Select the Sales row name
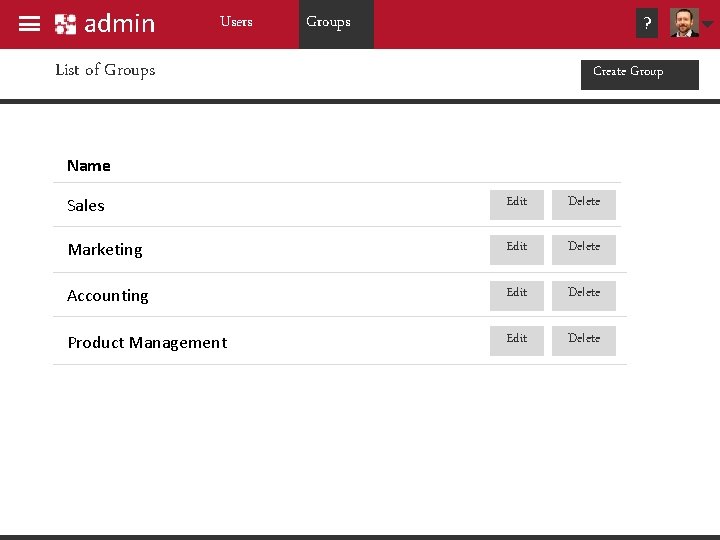Viewport: 720px width, 540px height. coord(86,205)
